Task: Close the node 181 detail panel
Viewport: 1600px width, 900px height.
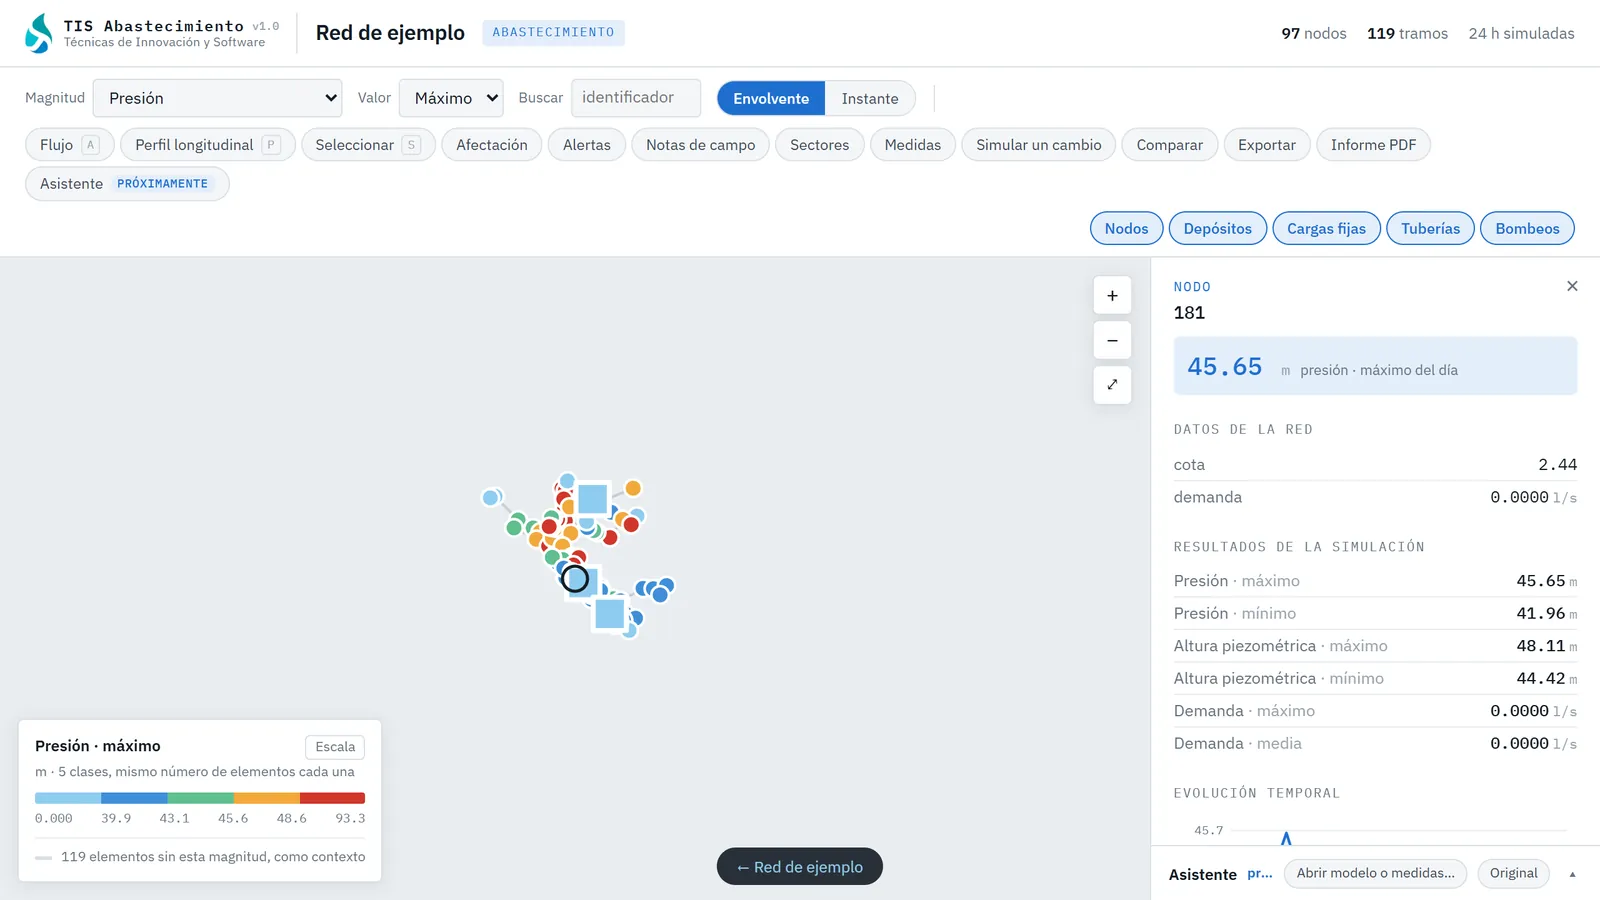Action: coord(1572,286)
